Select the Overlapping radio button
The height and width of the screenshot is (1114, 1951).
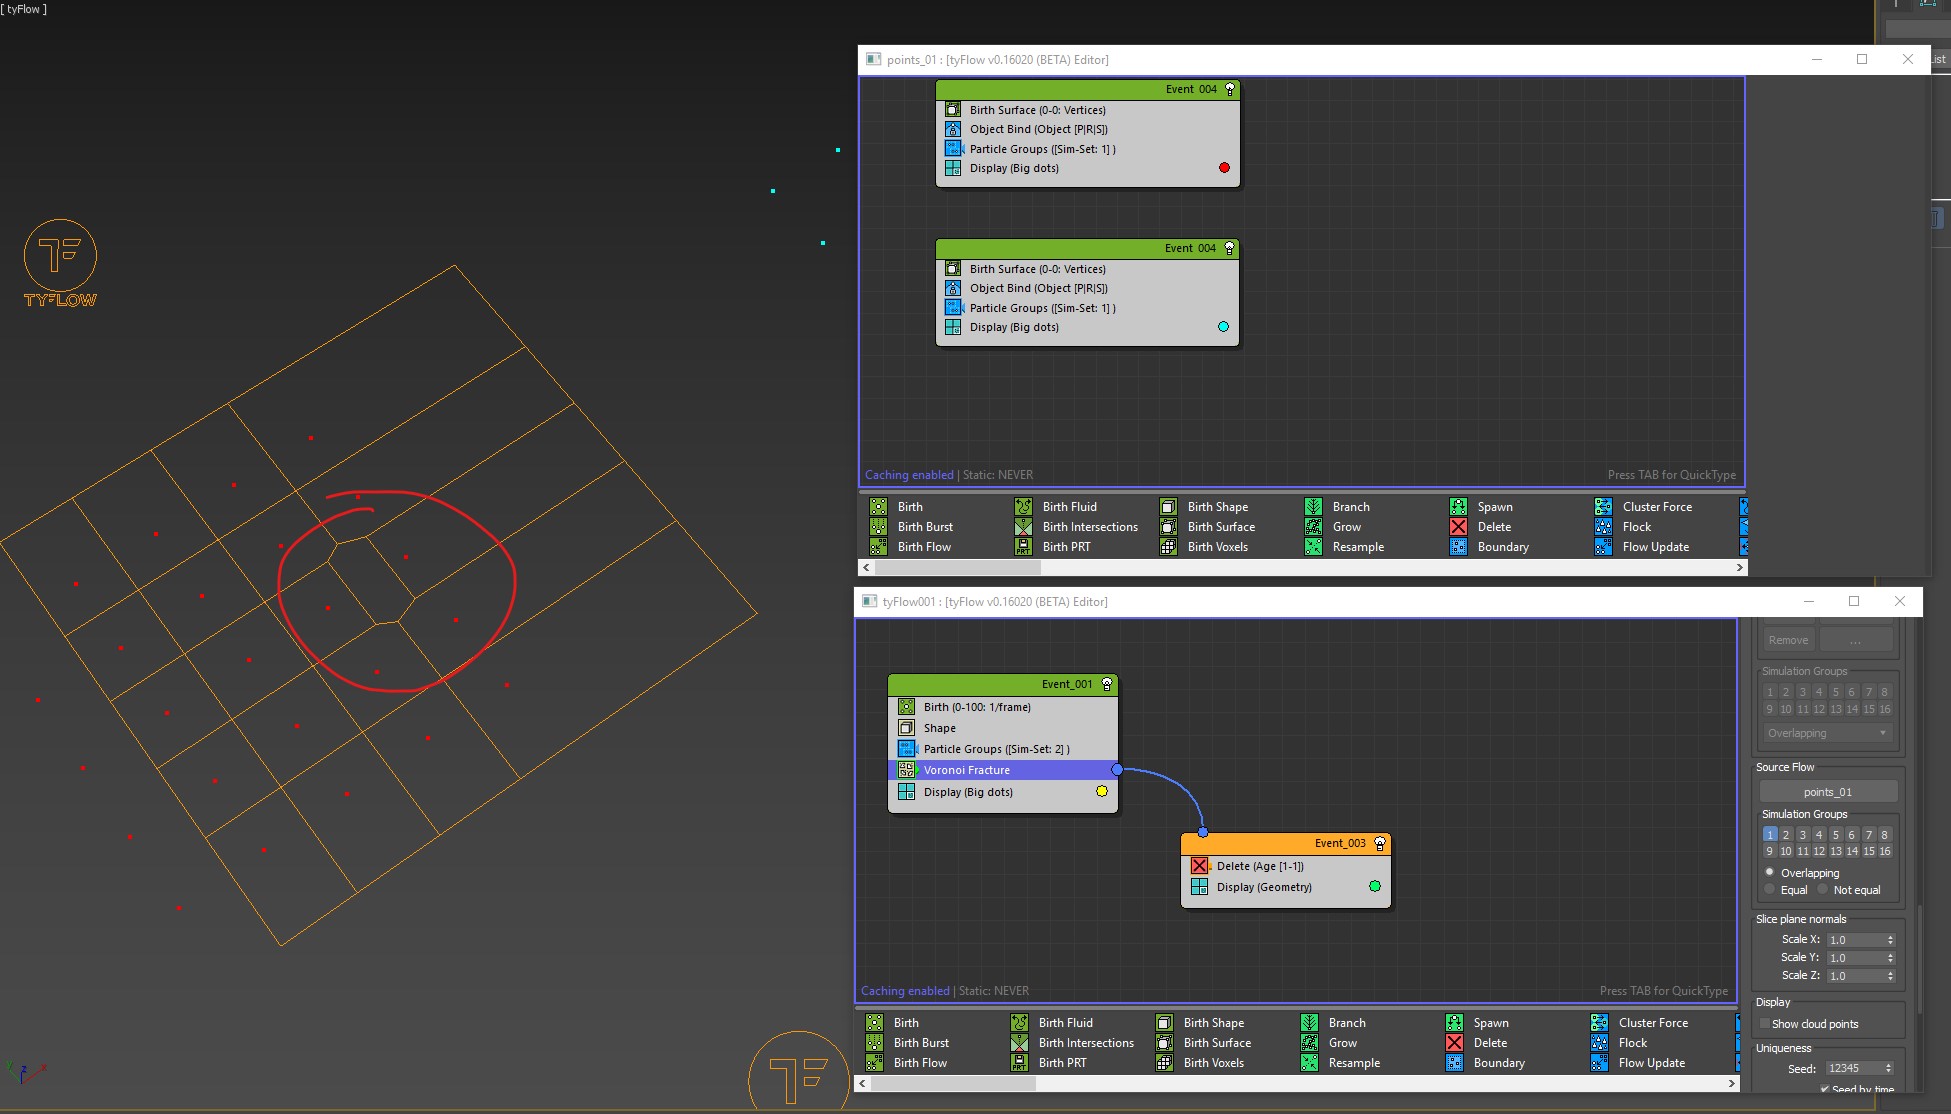pos(1769,872)
